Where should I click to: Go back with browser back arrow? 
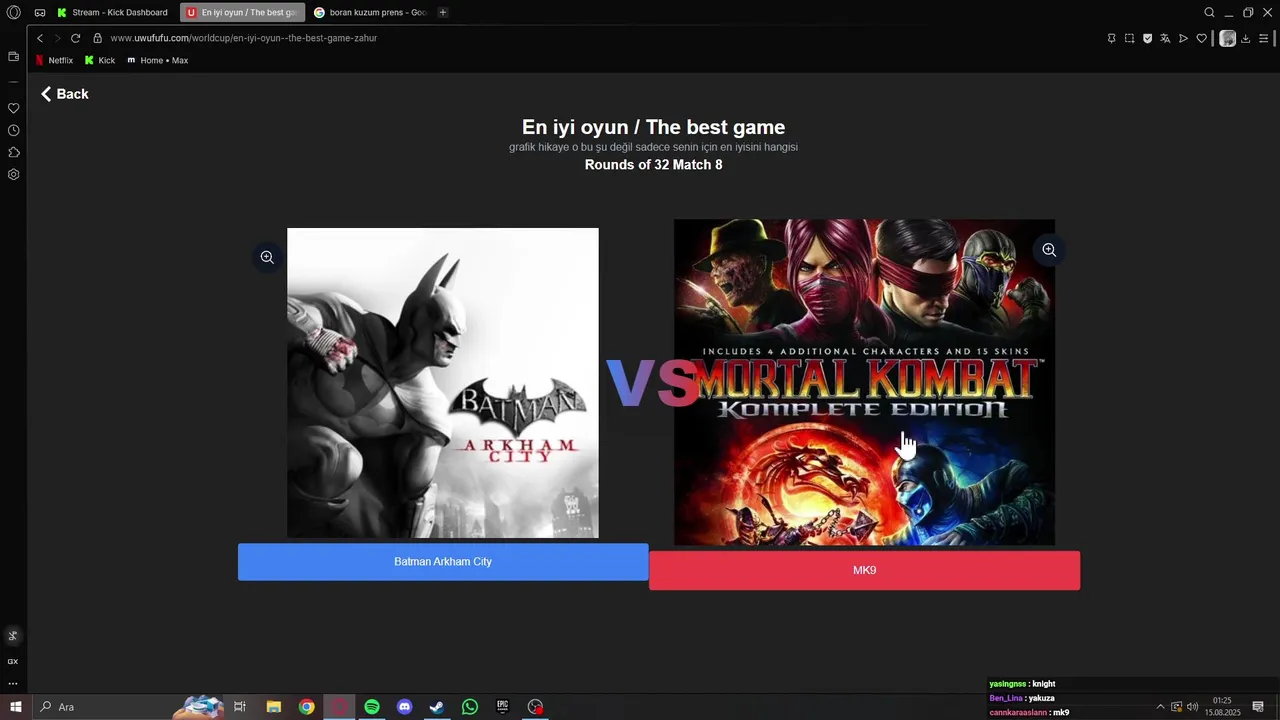(40, 38)
